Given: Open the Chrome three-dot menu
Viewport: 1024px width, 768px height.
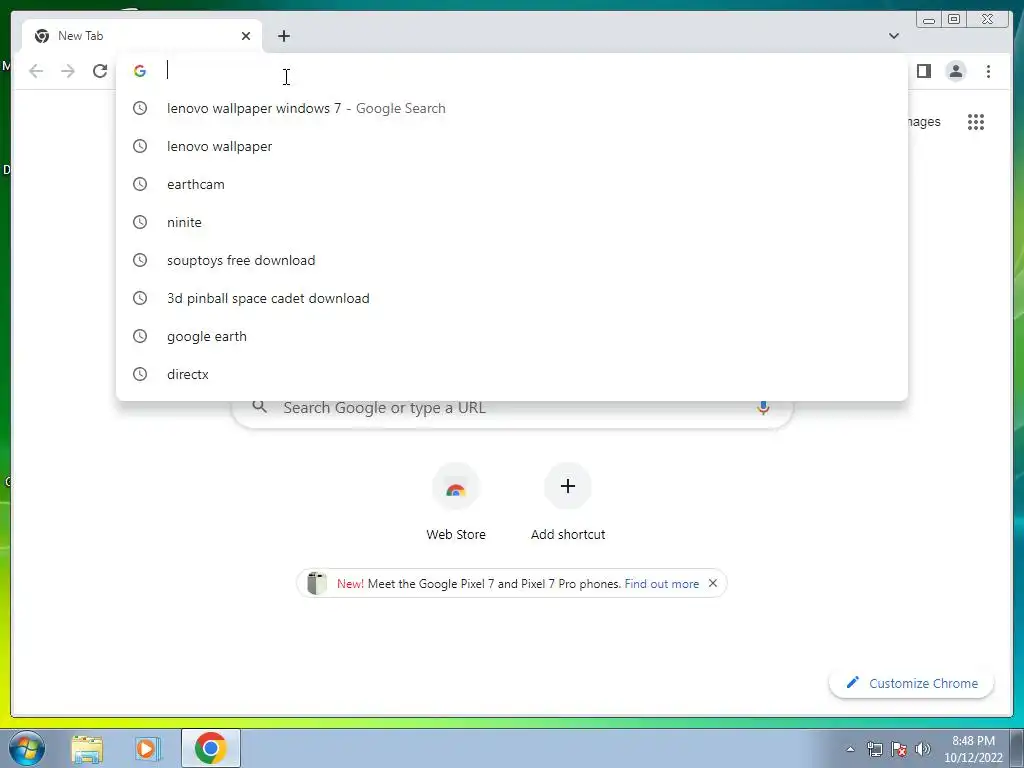Looking at the screenshot, I should point(988,71).
